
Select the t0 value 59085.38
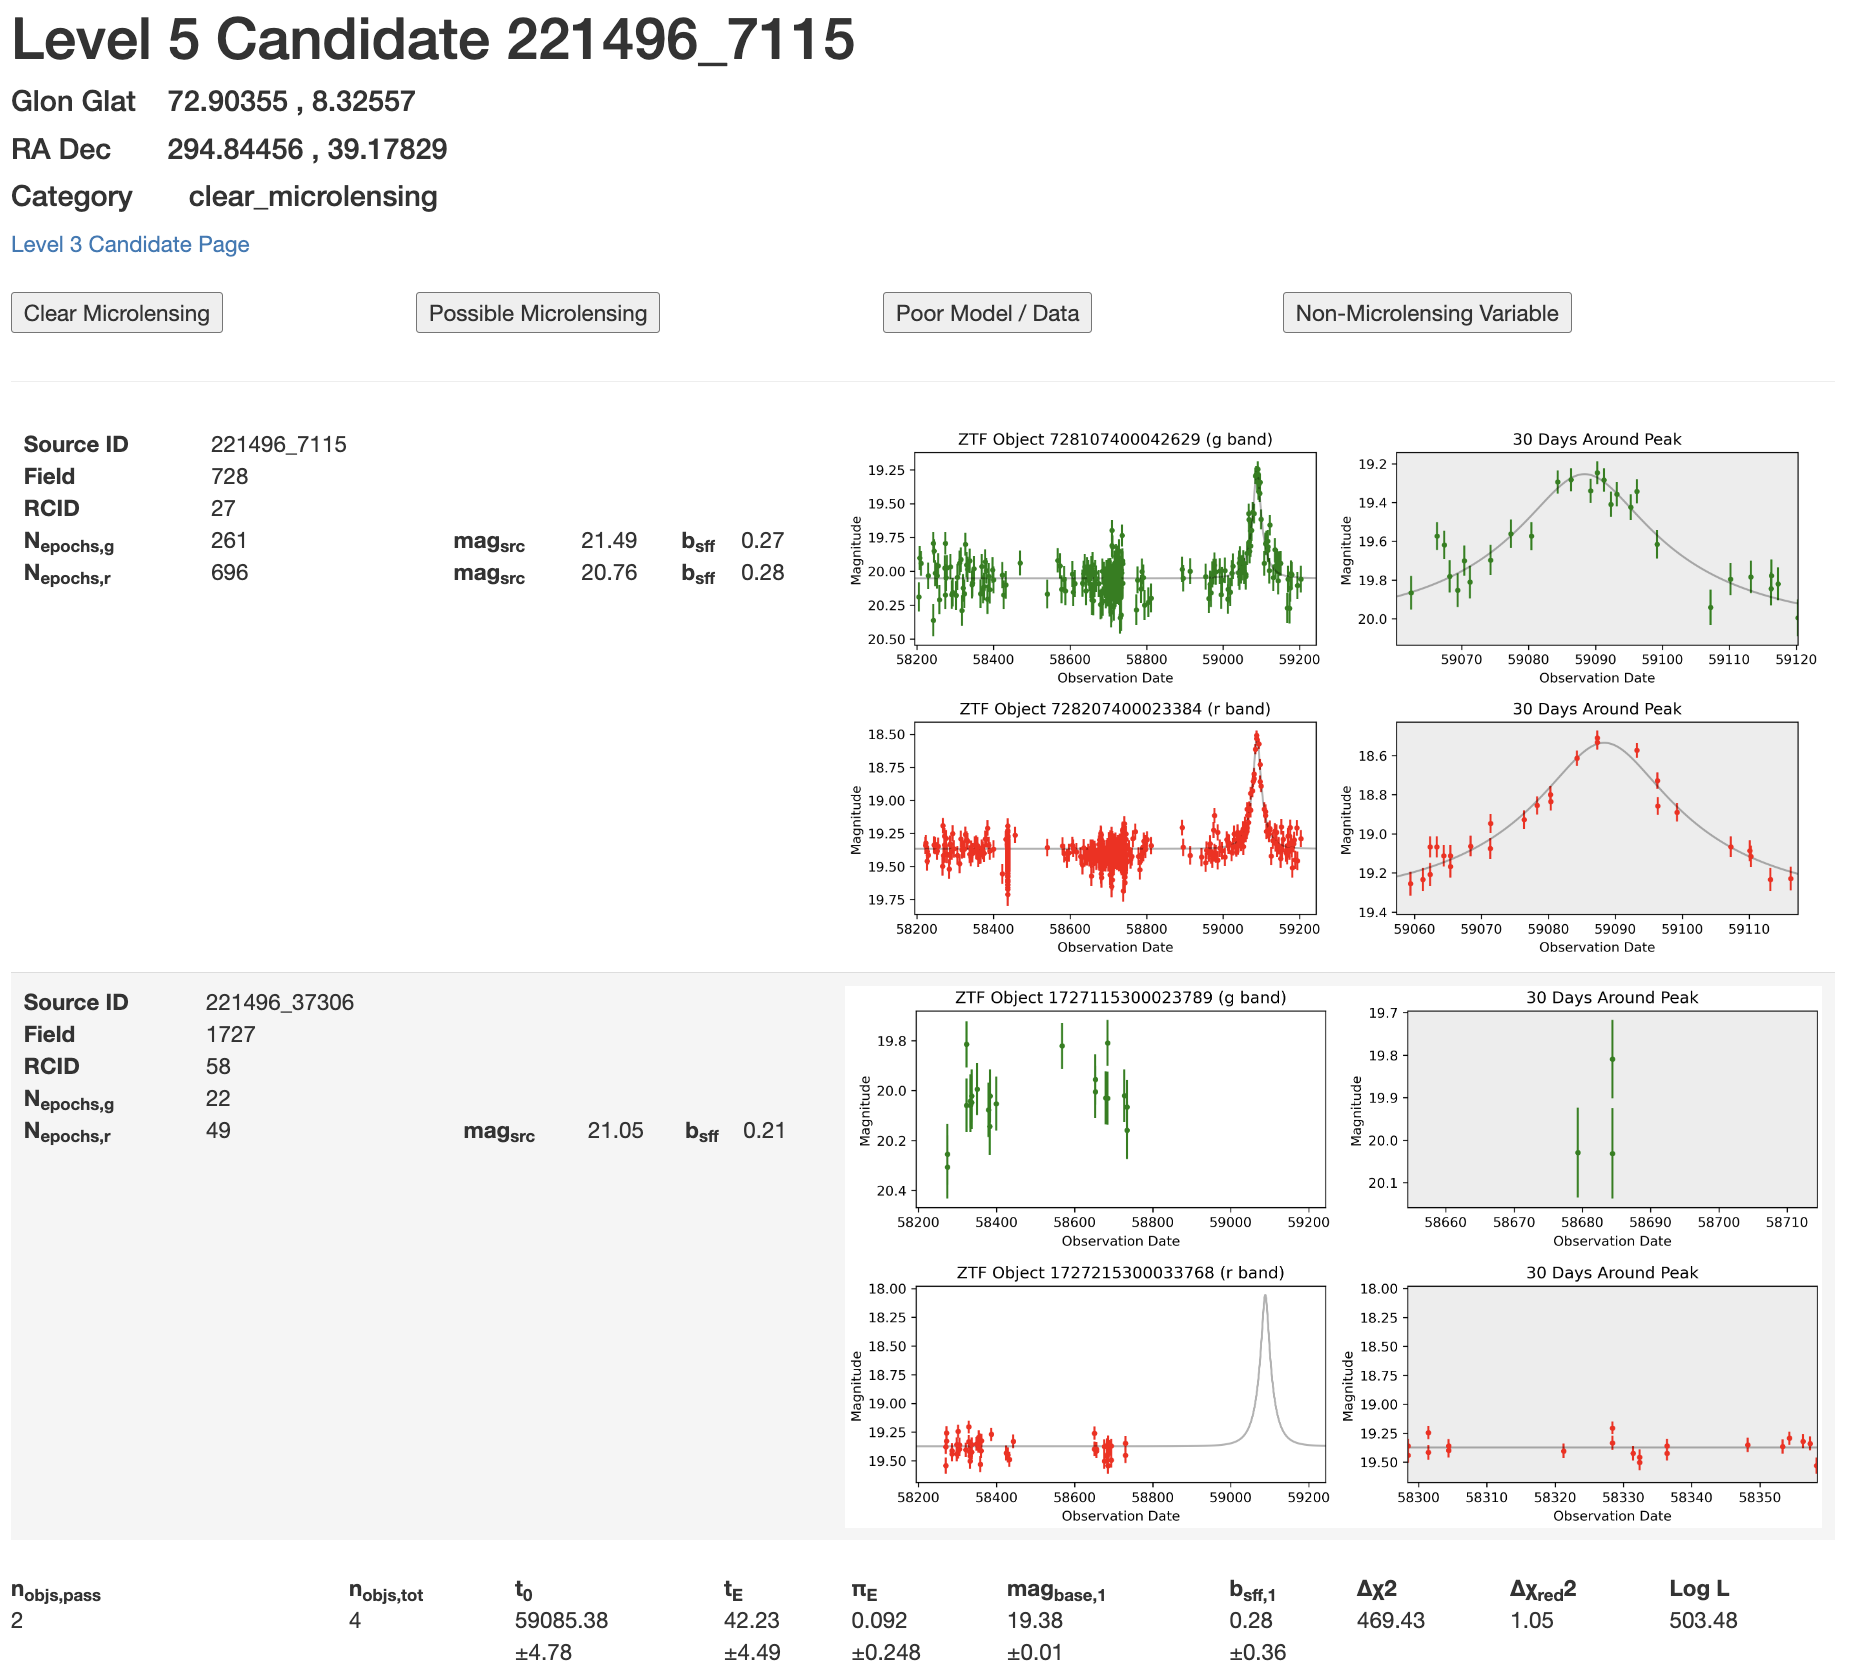(561, 1620)
